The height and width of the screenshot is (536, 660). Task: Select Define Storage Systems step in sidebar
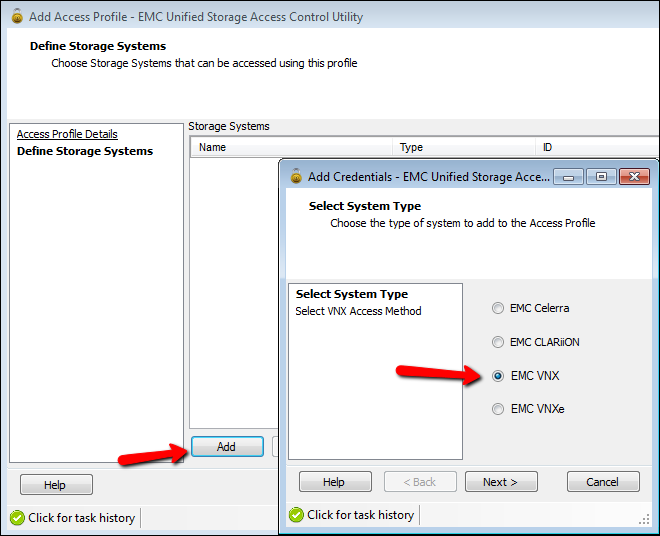(x=85, y=151)
